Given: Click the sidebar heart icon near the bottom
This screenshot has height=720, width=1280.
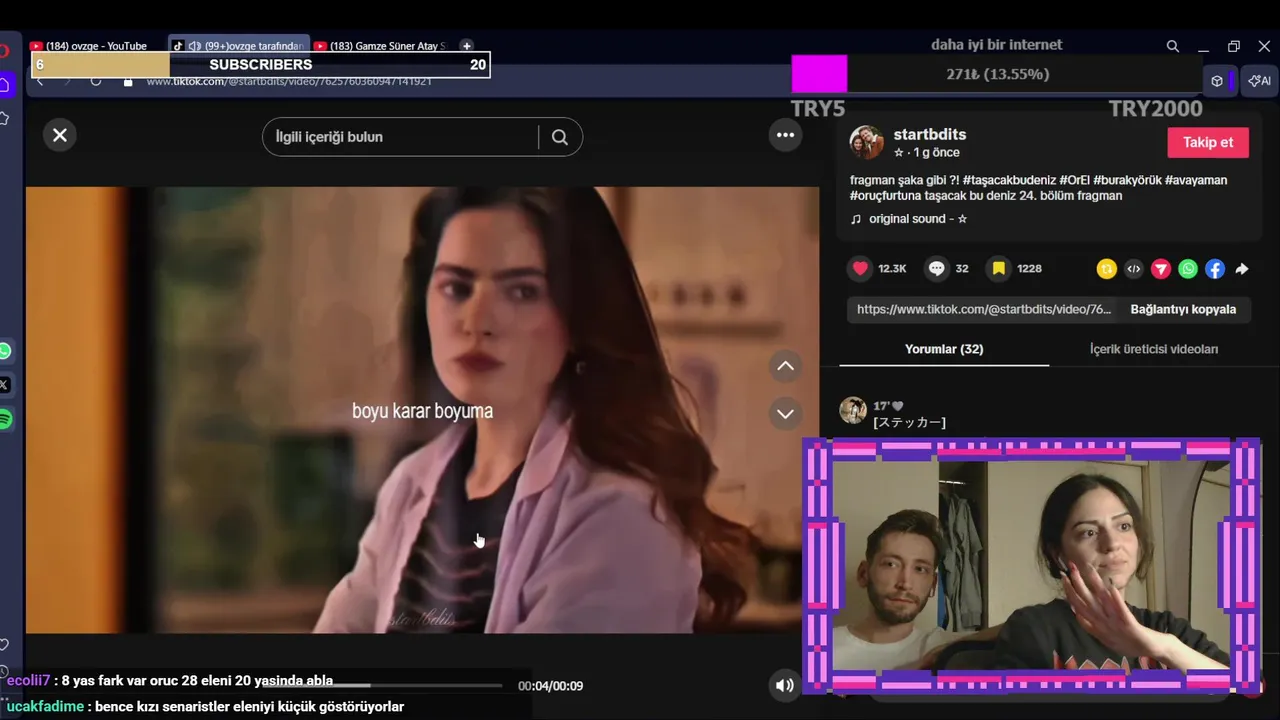Looking at the screenshot, I should click(4, 644).
